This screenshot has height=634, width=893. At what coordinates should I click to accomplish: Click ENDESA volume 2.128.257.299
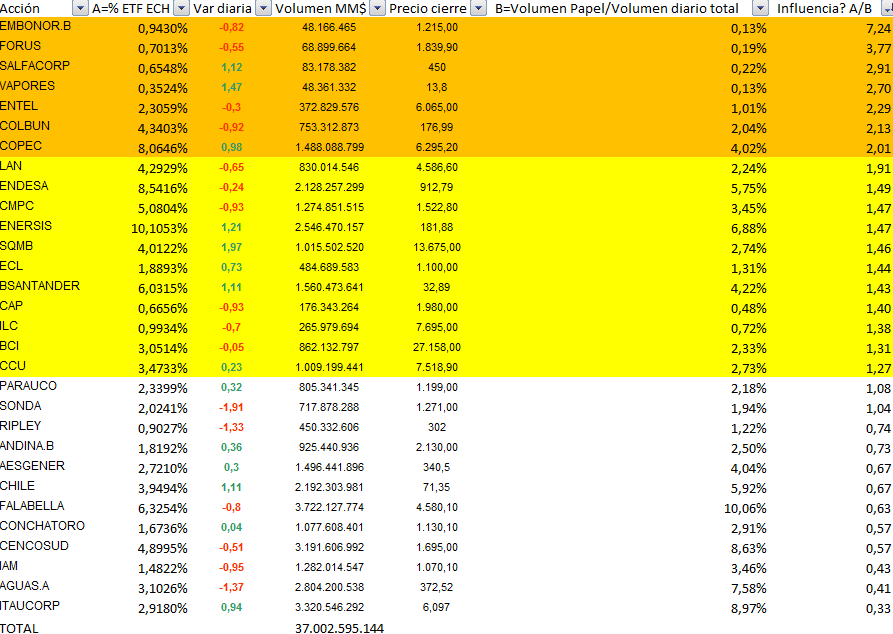[x=329, y=187]
